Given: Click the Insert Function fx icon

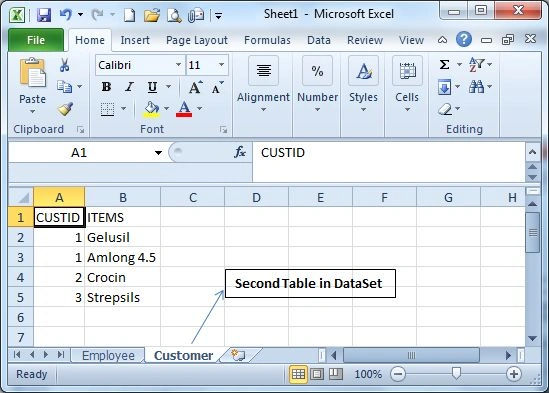Looking at the screenshot, I should click(240, 152).
